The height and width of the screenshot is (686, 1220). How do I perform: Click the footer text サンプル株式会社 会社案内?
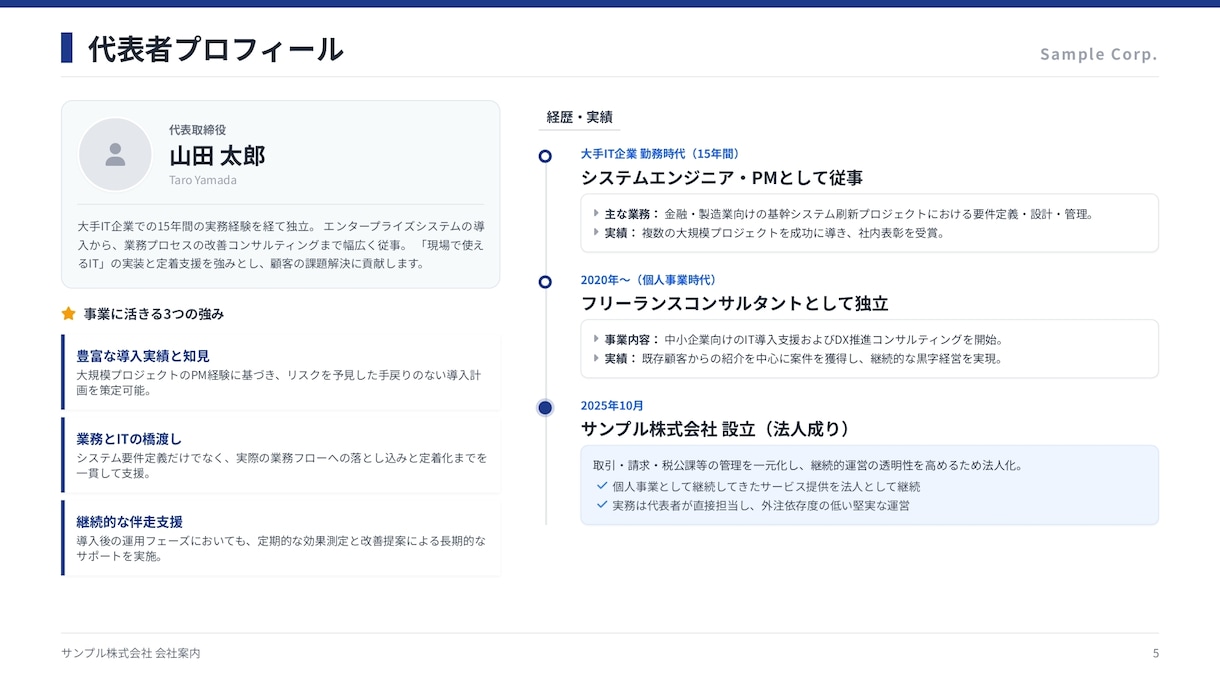(x=131, y=653)
